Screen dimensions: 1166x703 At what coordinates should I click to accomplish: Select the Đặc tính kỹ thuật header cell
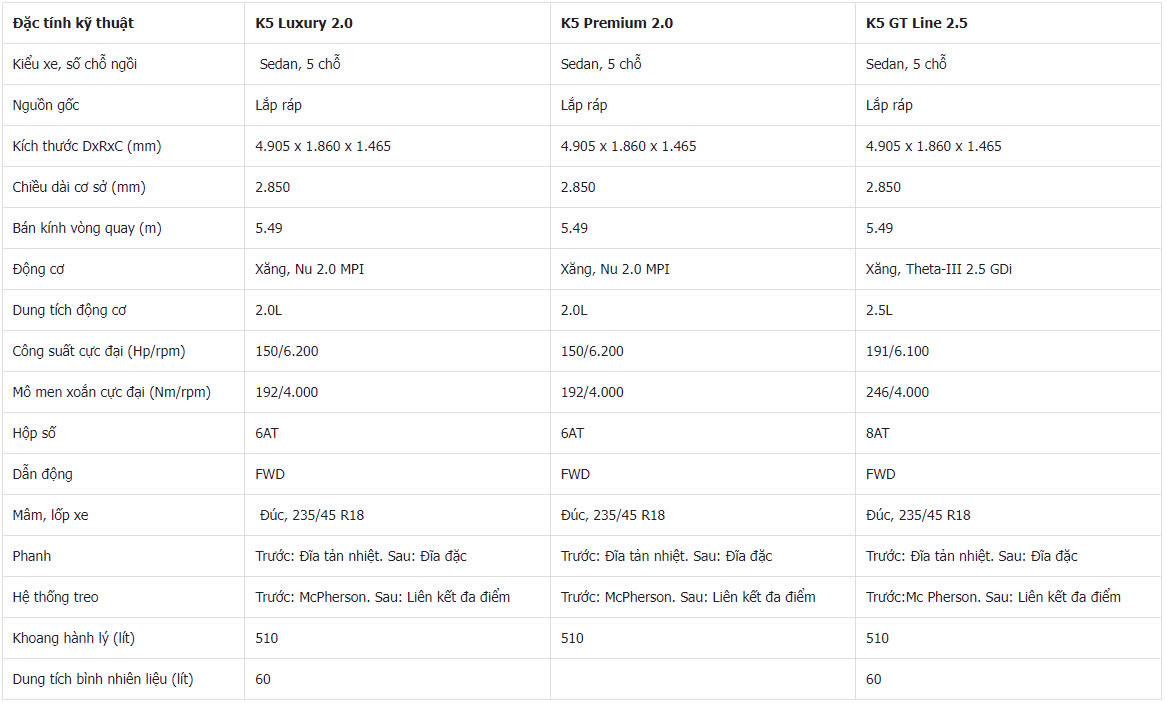pos(123,23)
